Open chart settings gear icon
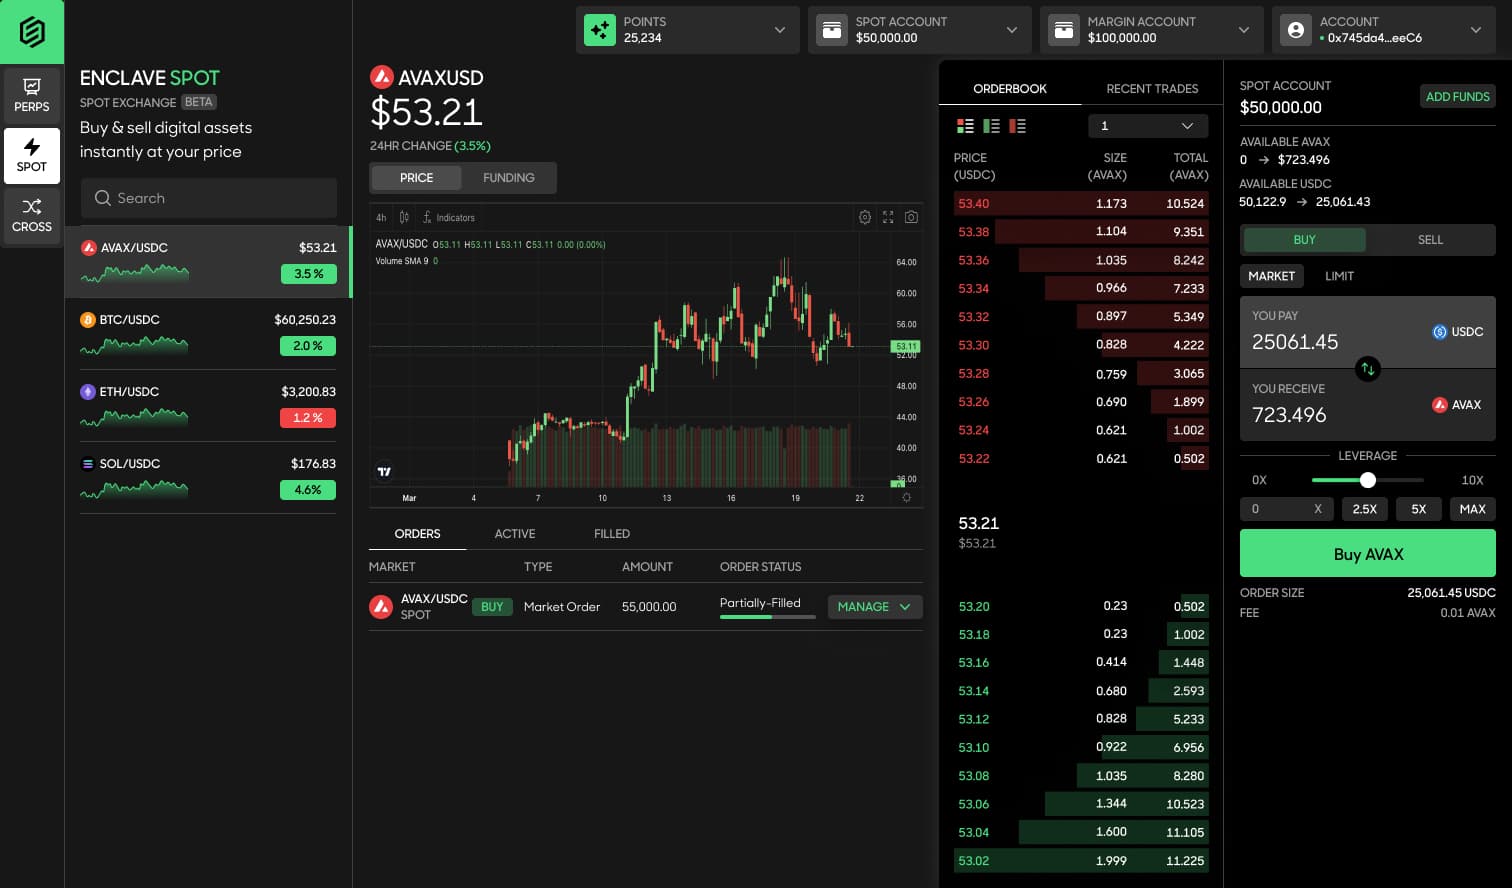This screenshot has width=1512, height=888. 865,217
